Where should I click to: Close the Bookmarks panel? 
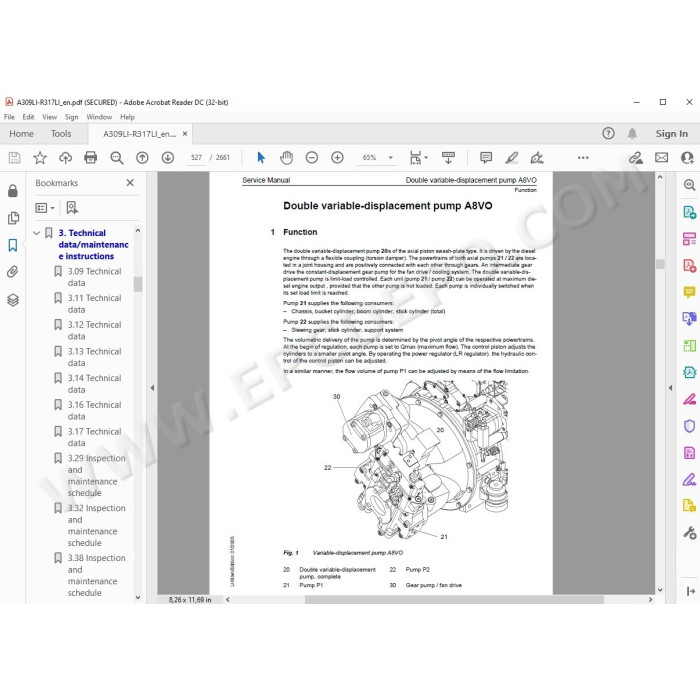coord(130,183)
